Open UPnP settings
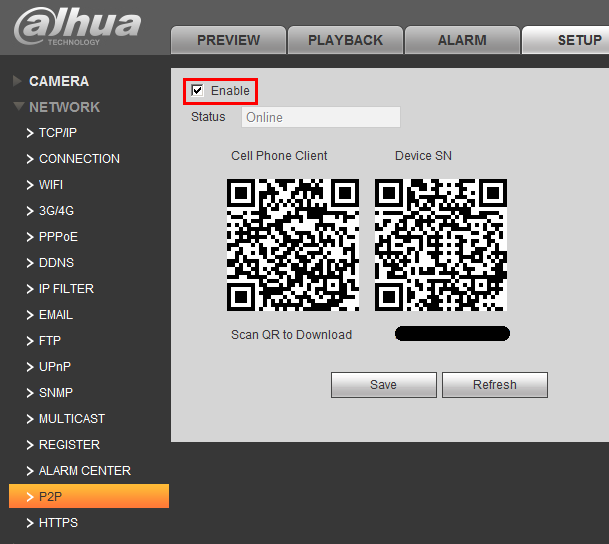The width and height of the screenshot is (609, 544). tap(55, 367)
